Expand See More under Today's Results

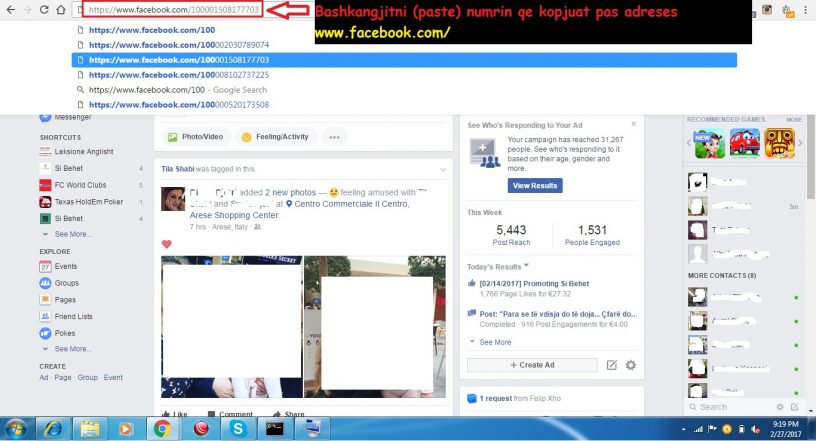click(494, 342)
